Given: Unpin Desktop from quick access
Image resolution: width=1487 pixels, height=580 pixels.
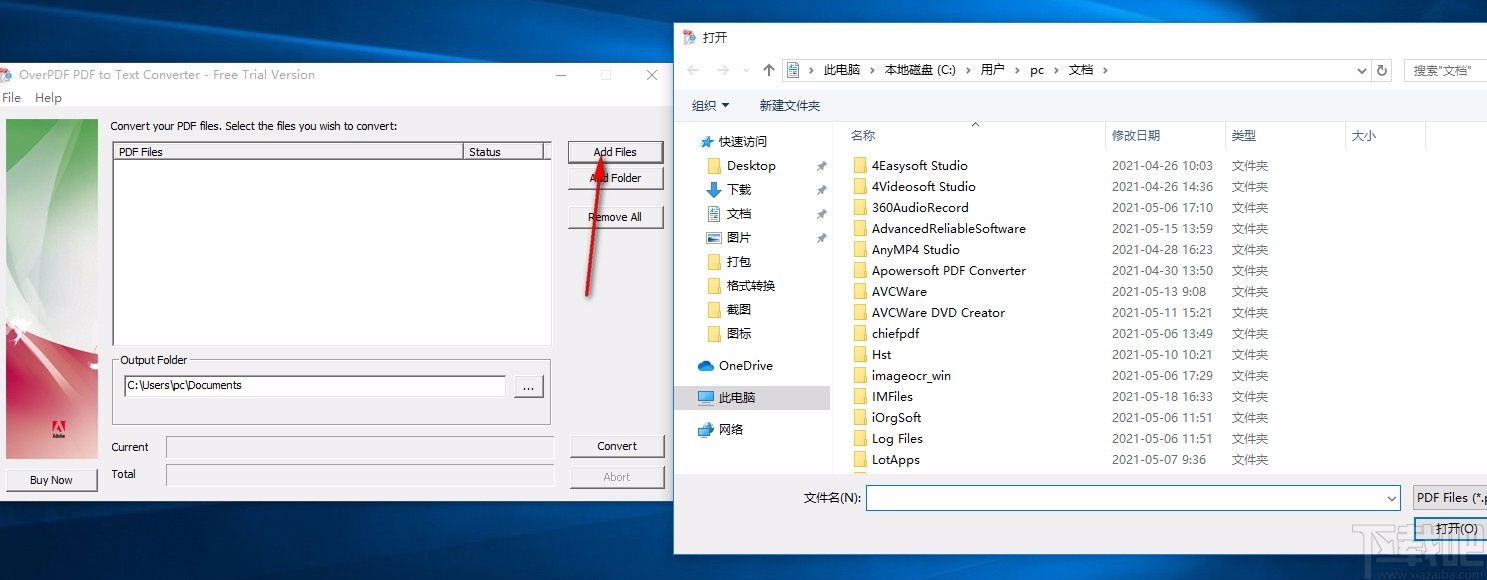Looking at the screenshot, I should tap(821, 165).
